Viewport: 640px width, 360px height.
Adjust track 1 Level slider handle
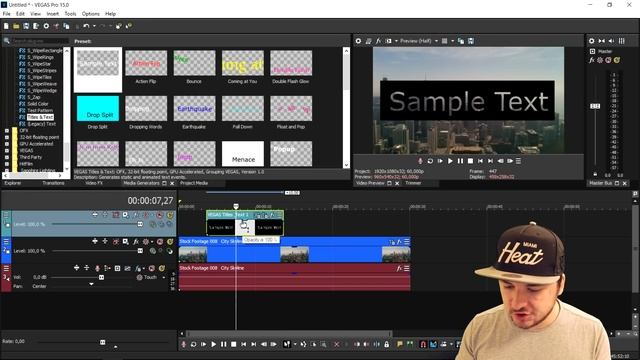tap(140, 224)
